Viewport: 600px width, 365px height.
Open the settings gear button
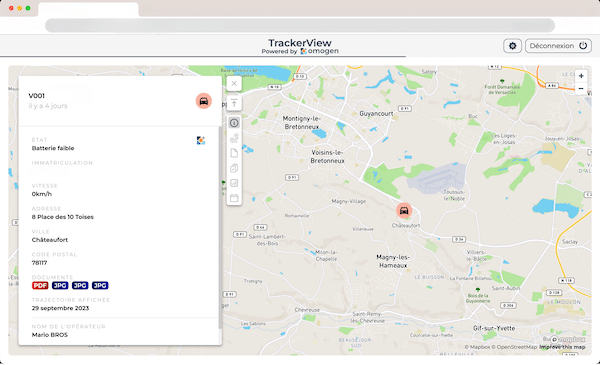coord(512,46)
